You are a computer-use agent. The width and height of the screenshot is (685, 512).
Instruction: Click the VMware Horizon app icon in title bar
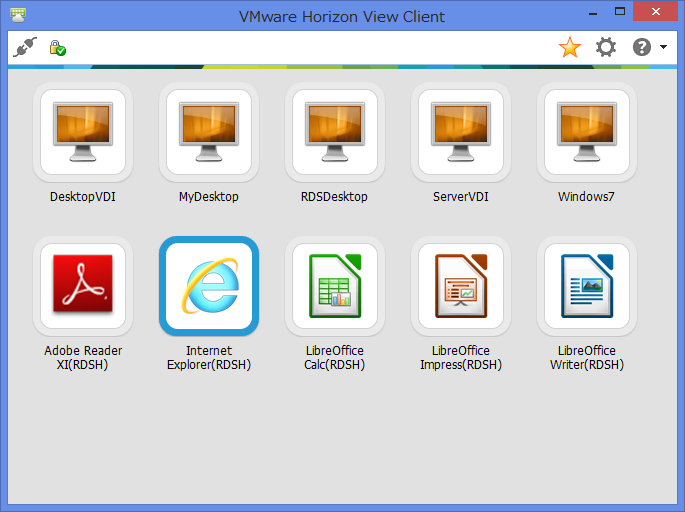pos(18,15)
